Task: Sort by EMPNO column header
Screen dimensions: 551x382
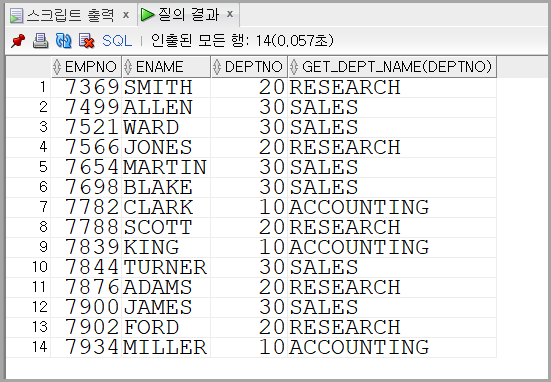Action: (x=86, y=67)
